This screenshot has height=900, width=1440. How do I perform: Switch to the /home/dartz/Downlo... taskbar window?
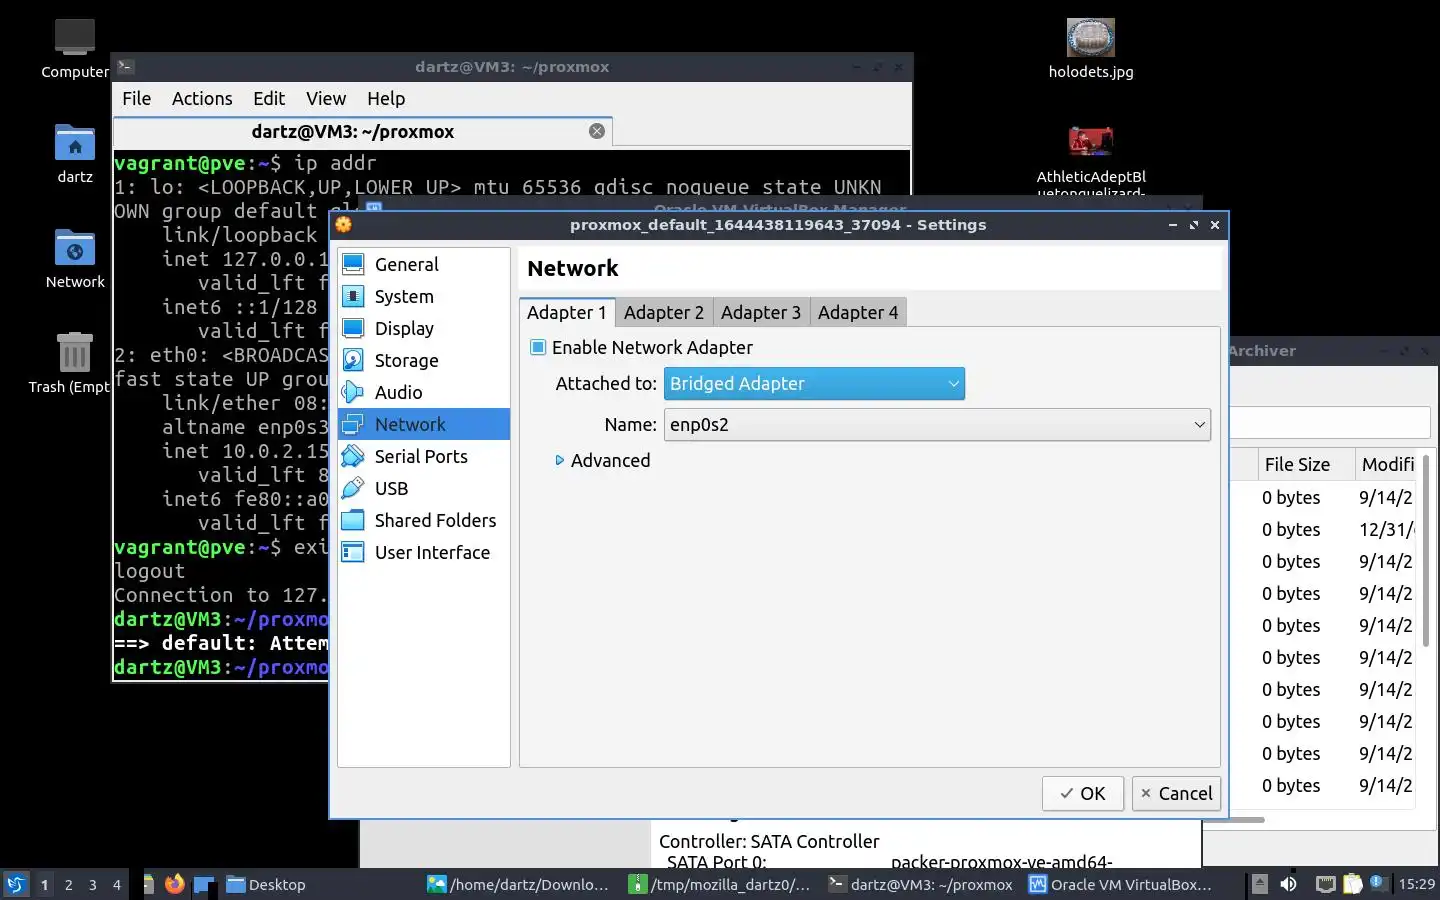tap(518, 884)
